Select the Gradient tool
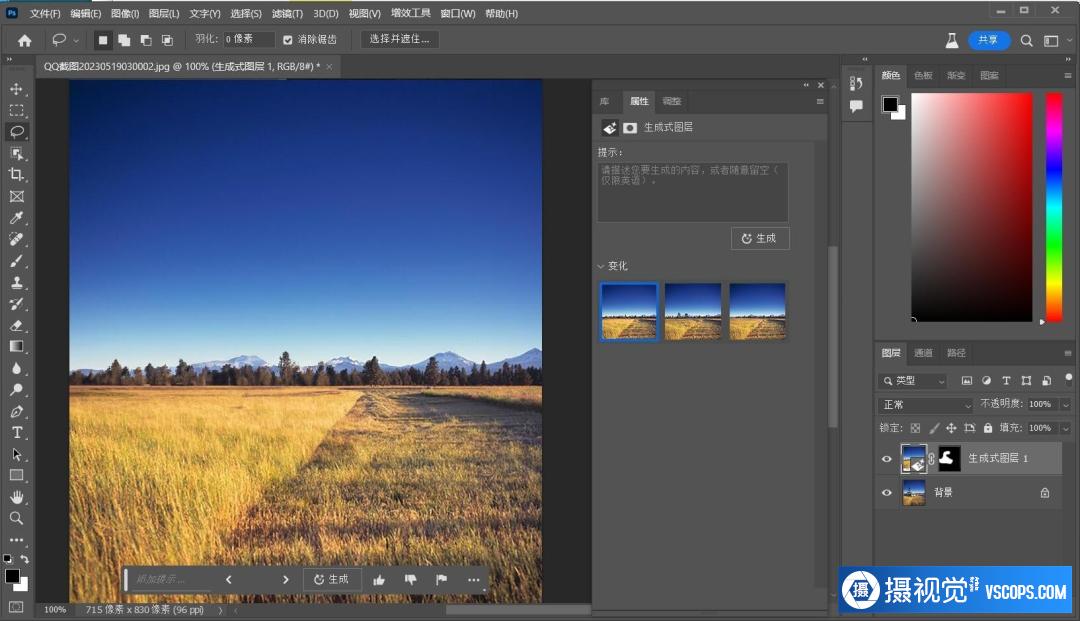This screenshot has width=1080, height=621. pyautogui.click(x=17, y=346)
